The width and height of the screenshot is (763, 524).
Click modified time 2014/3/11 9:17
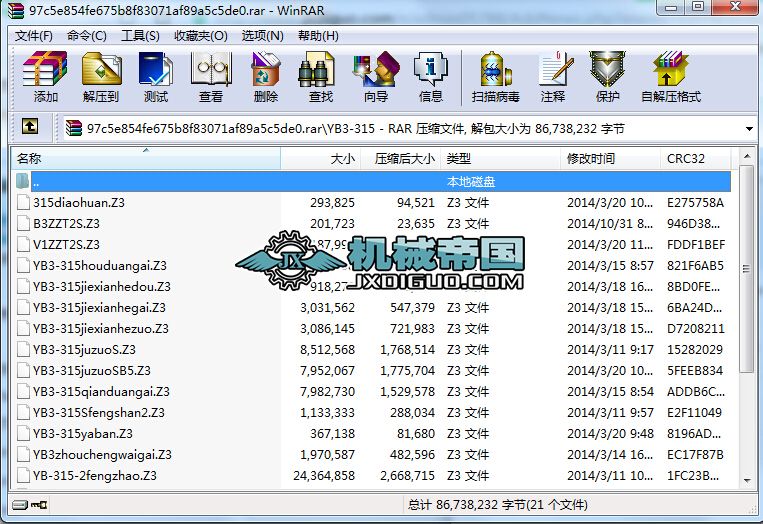[x=610, y=349]
